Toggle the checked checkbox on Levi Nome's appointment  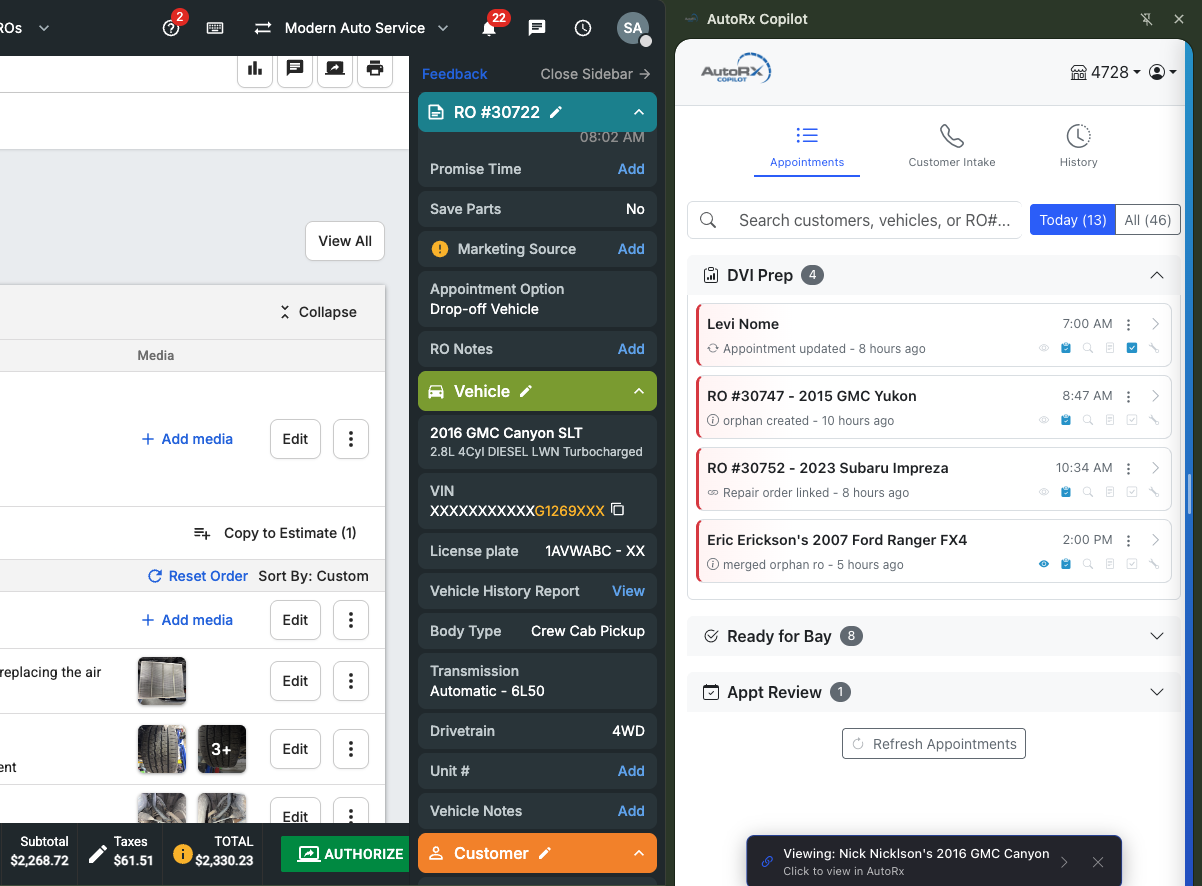click(x=1132, y=348)
